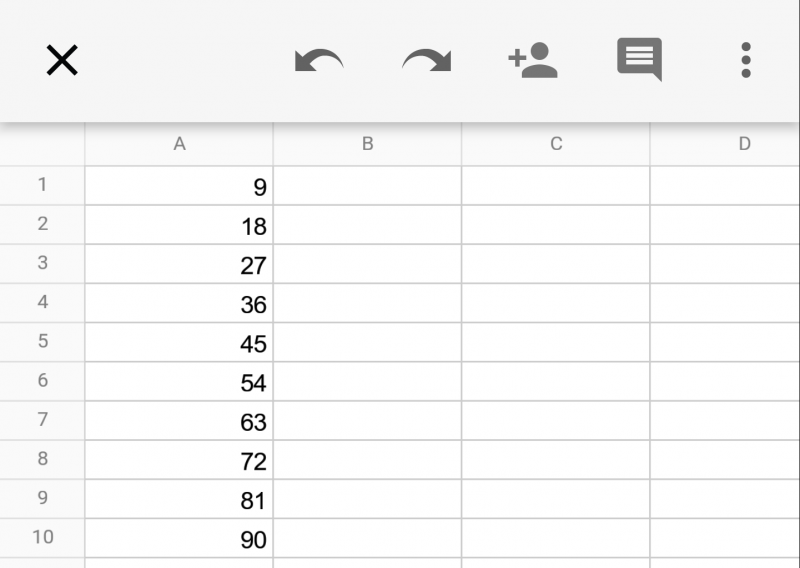Select column B header
This screenshot has height=568, width=800.
[x=367, y=144]
